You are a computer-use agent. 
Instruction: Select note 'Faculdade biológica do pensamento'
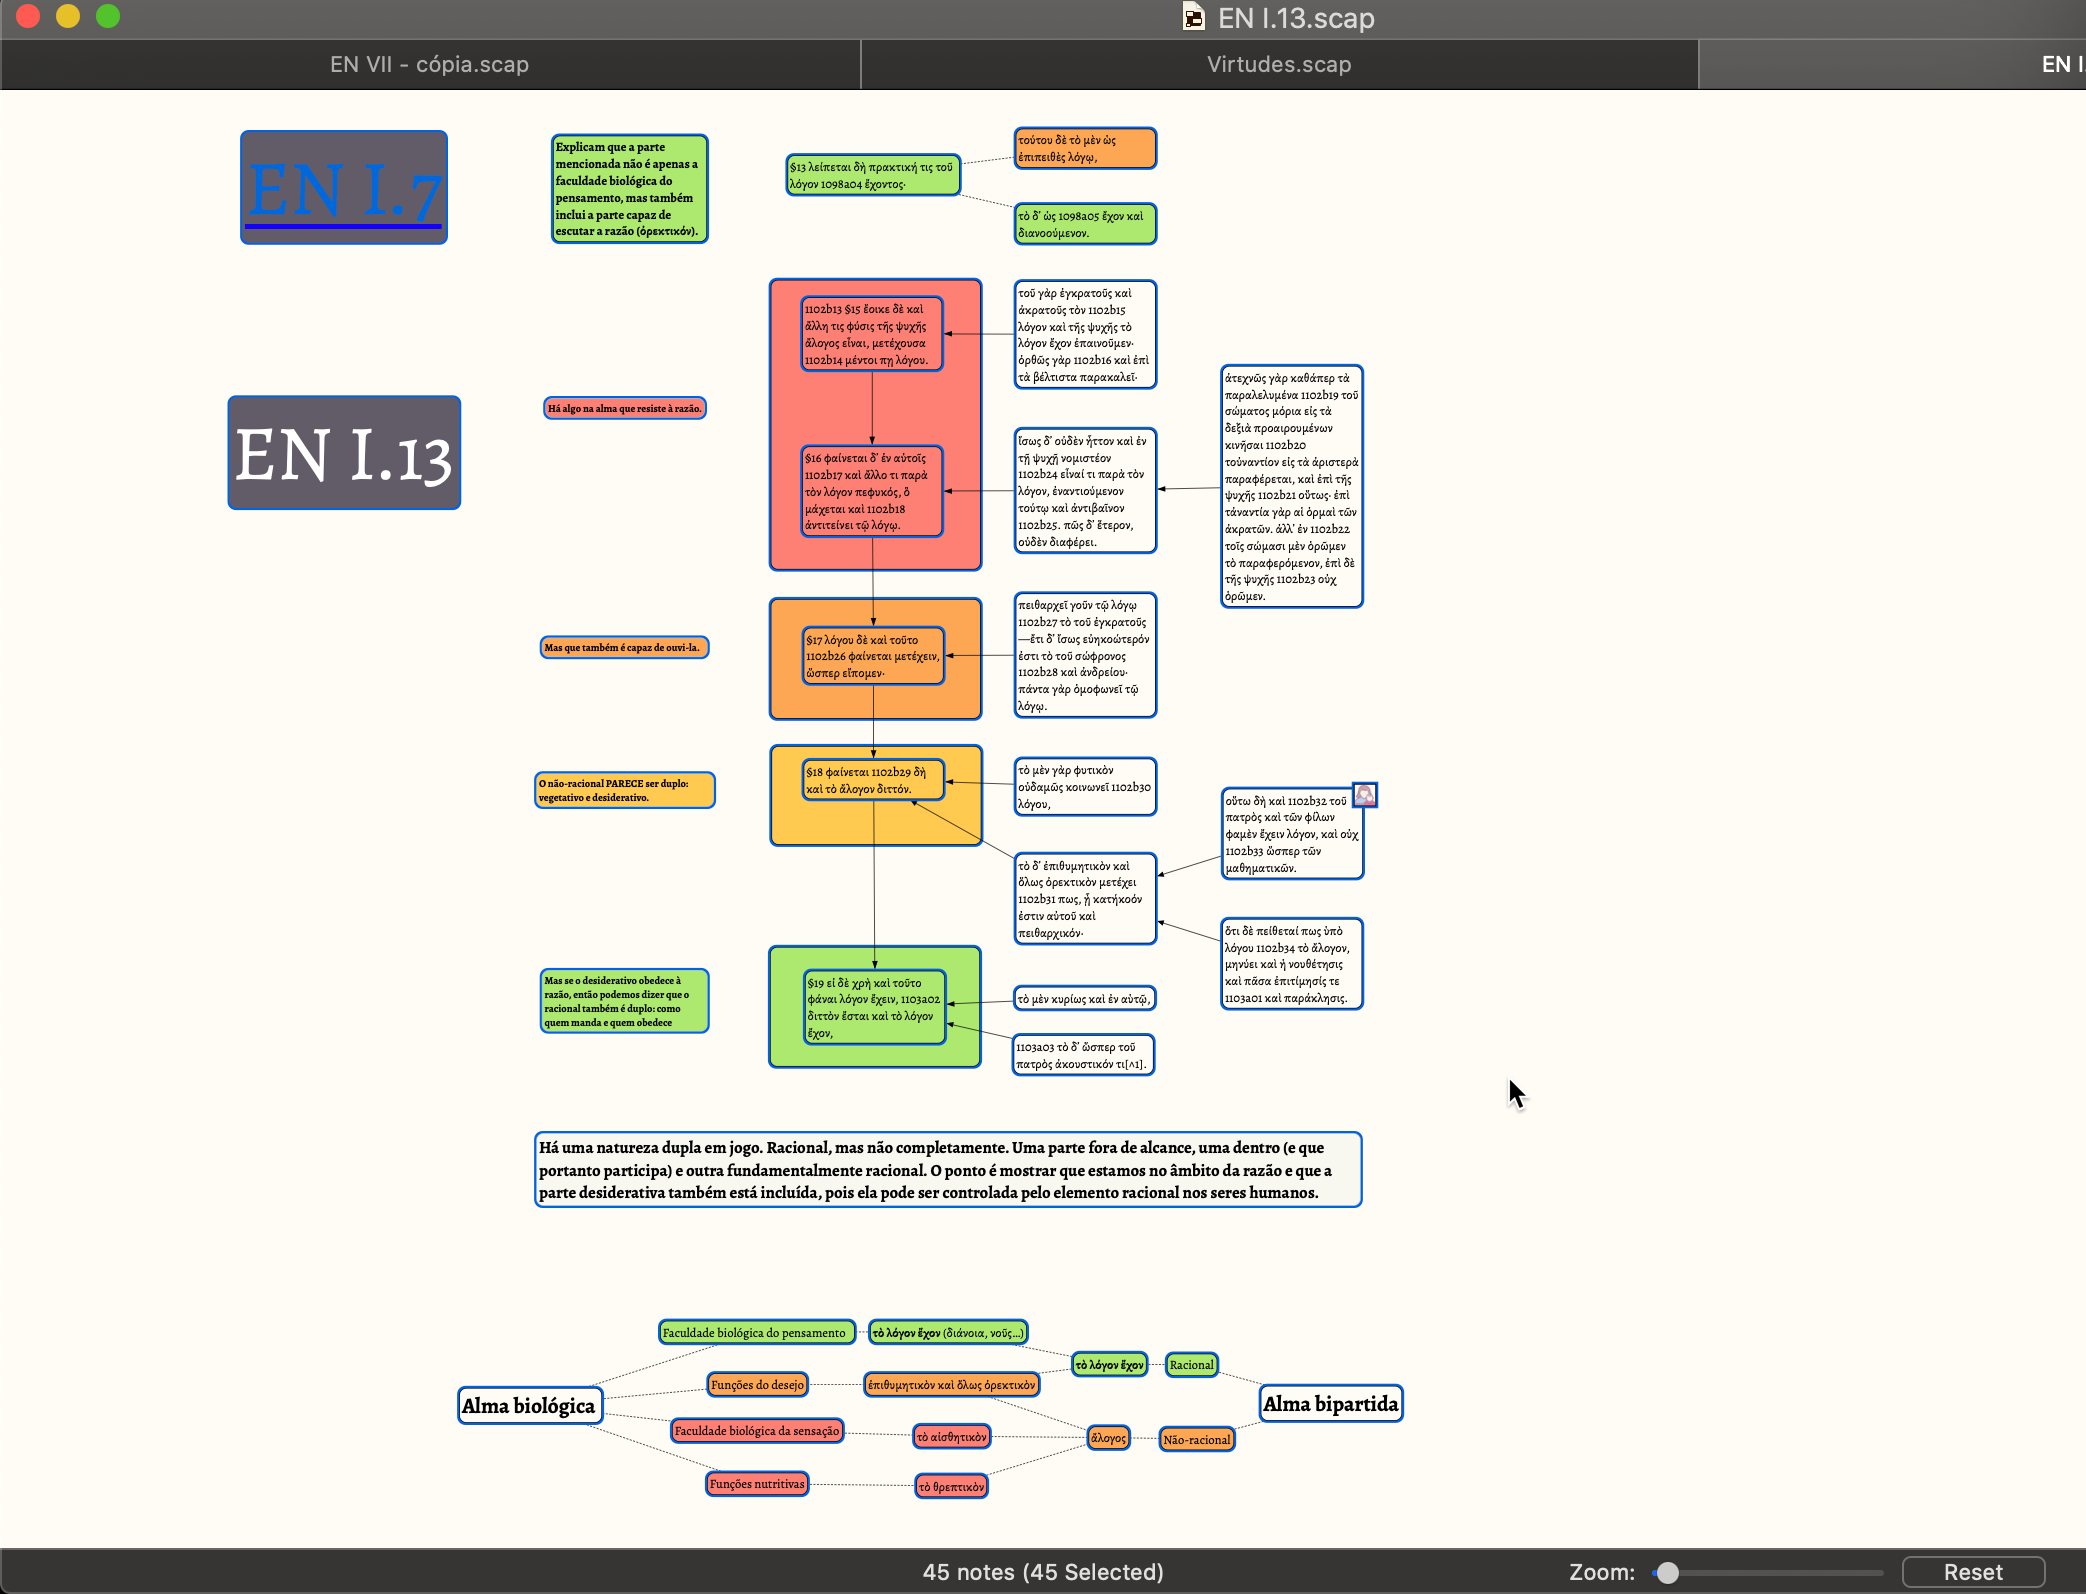pyautogui.click(x=757, y=1332)
